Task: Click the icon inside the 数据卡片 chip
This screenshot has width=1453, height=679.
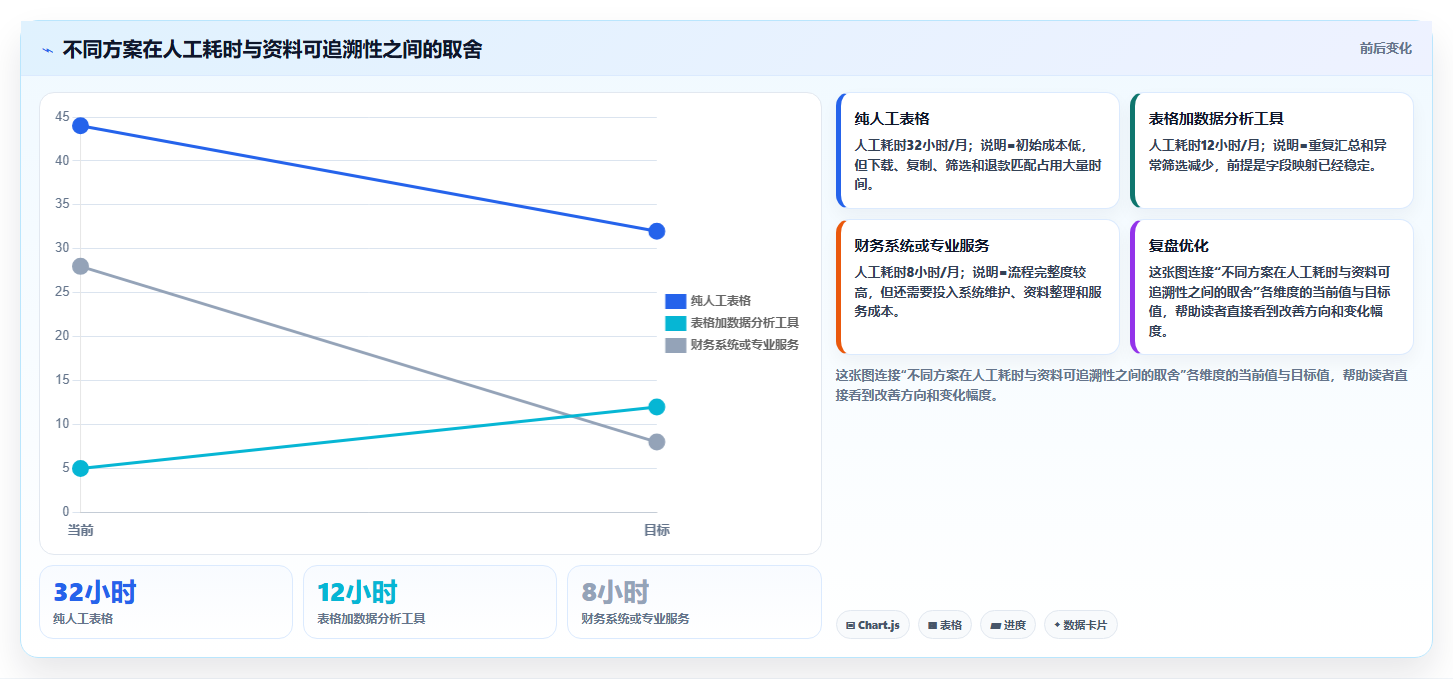Action: coord(1057,625)
